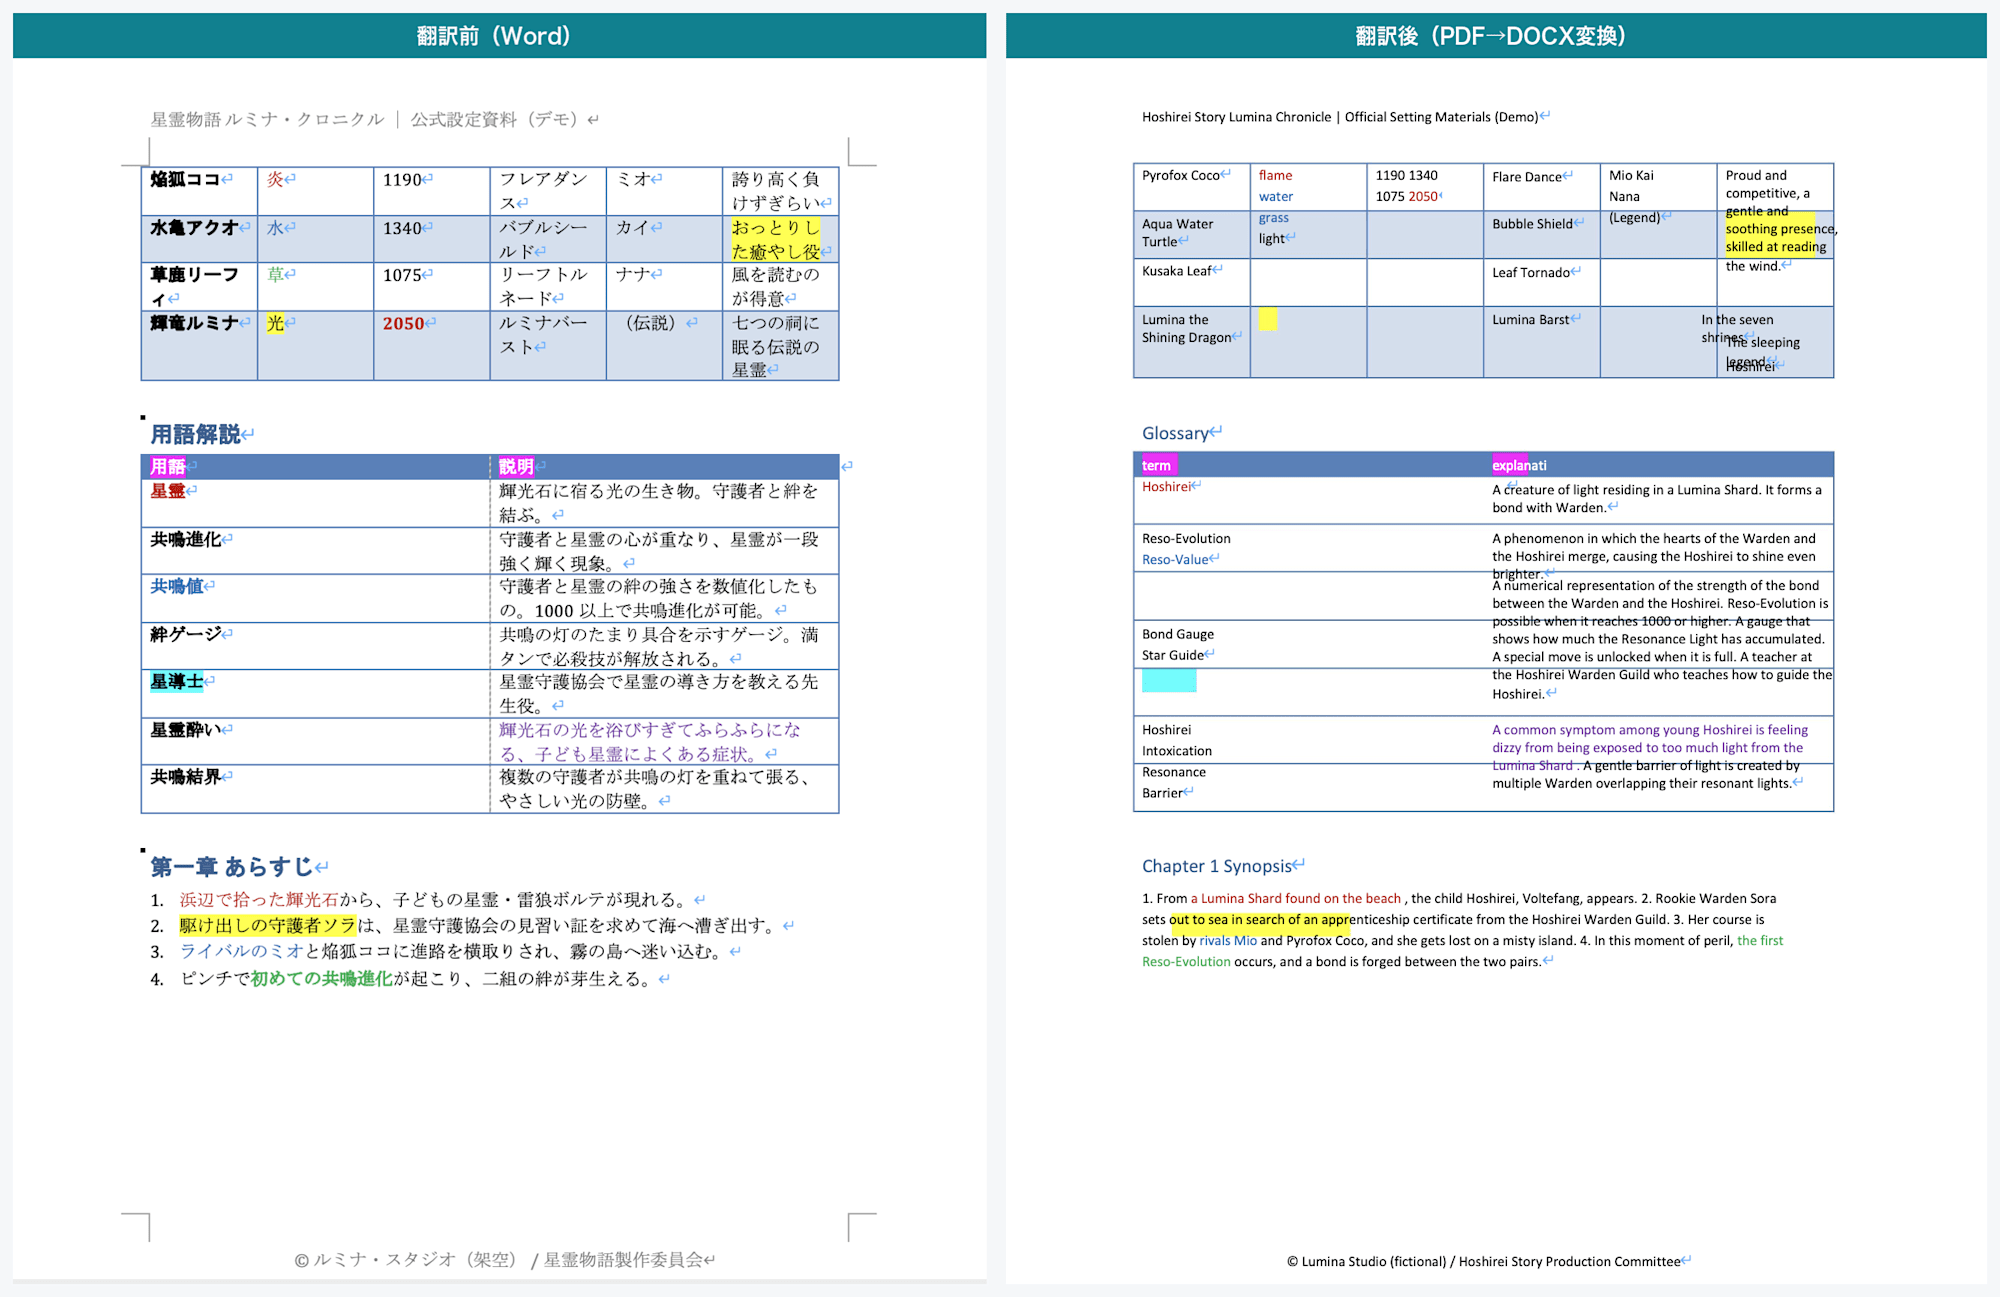Screen dimensions: 2000x1297
Task: Click the highlighted phrase 駆け出しの守護者ソラ
Action: (x=268, y=925)
